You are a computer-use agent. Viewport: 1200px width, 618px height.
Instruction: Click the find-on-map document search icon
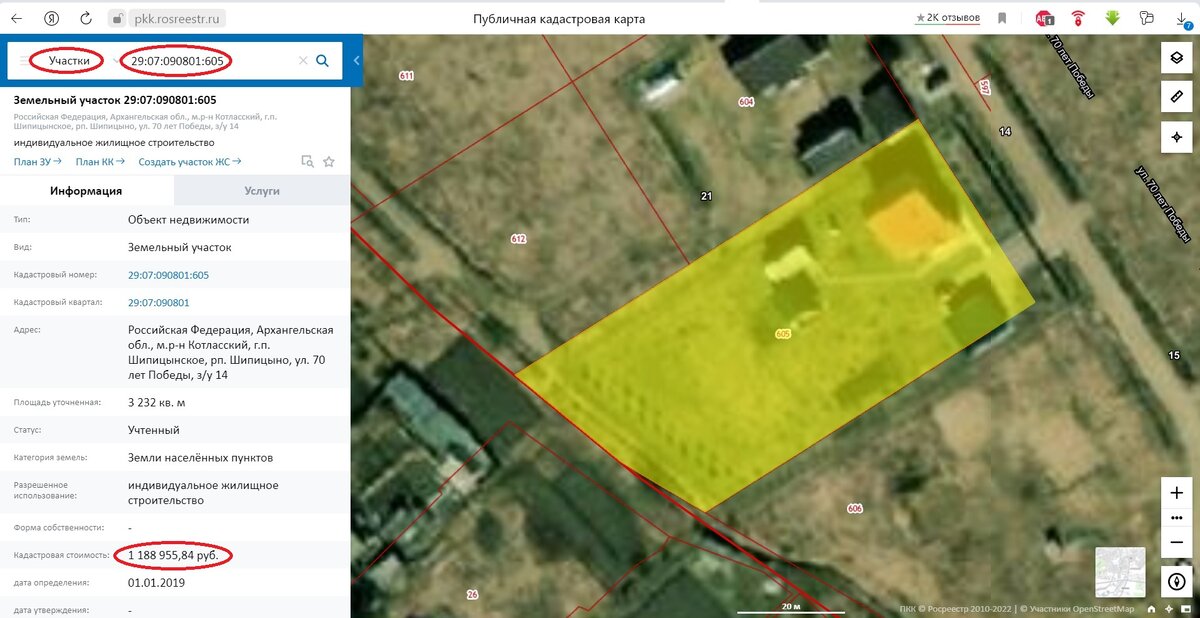tap(308, 161)
